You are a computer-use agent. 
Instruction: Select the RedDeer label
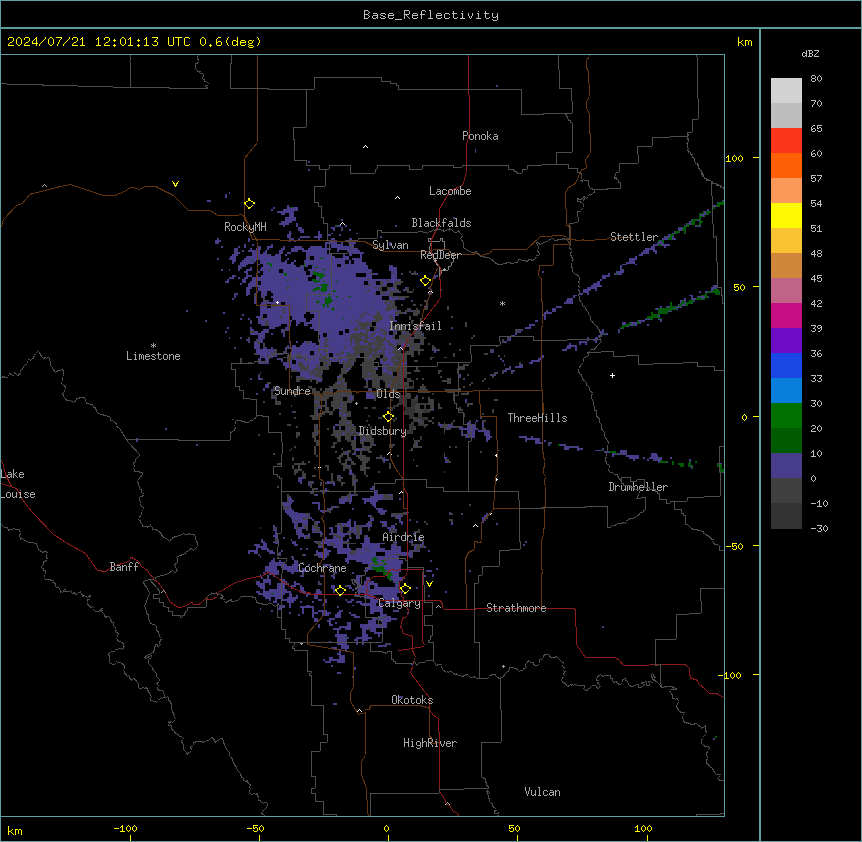(x=440, y=255)
